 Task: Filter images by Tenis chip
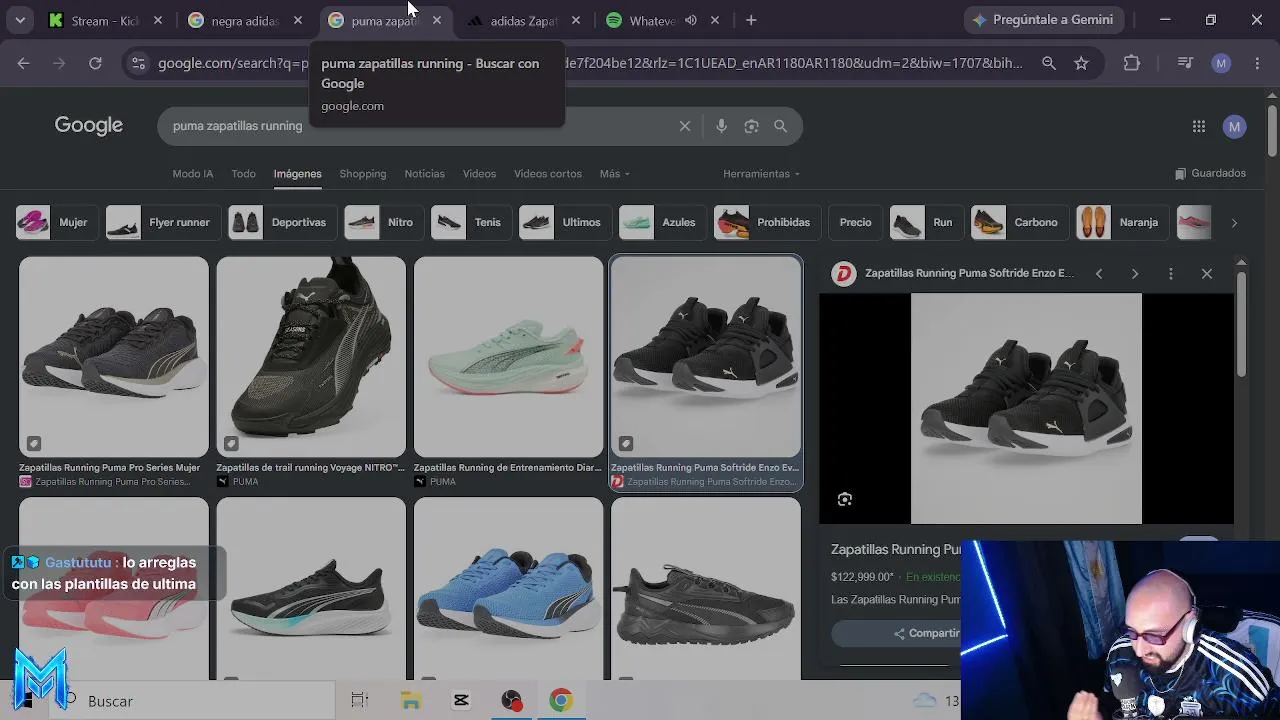[470, 222]
